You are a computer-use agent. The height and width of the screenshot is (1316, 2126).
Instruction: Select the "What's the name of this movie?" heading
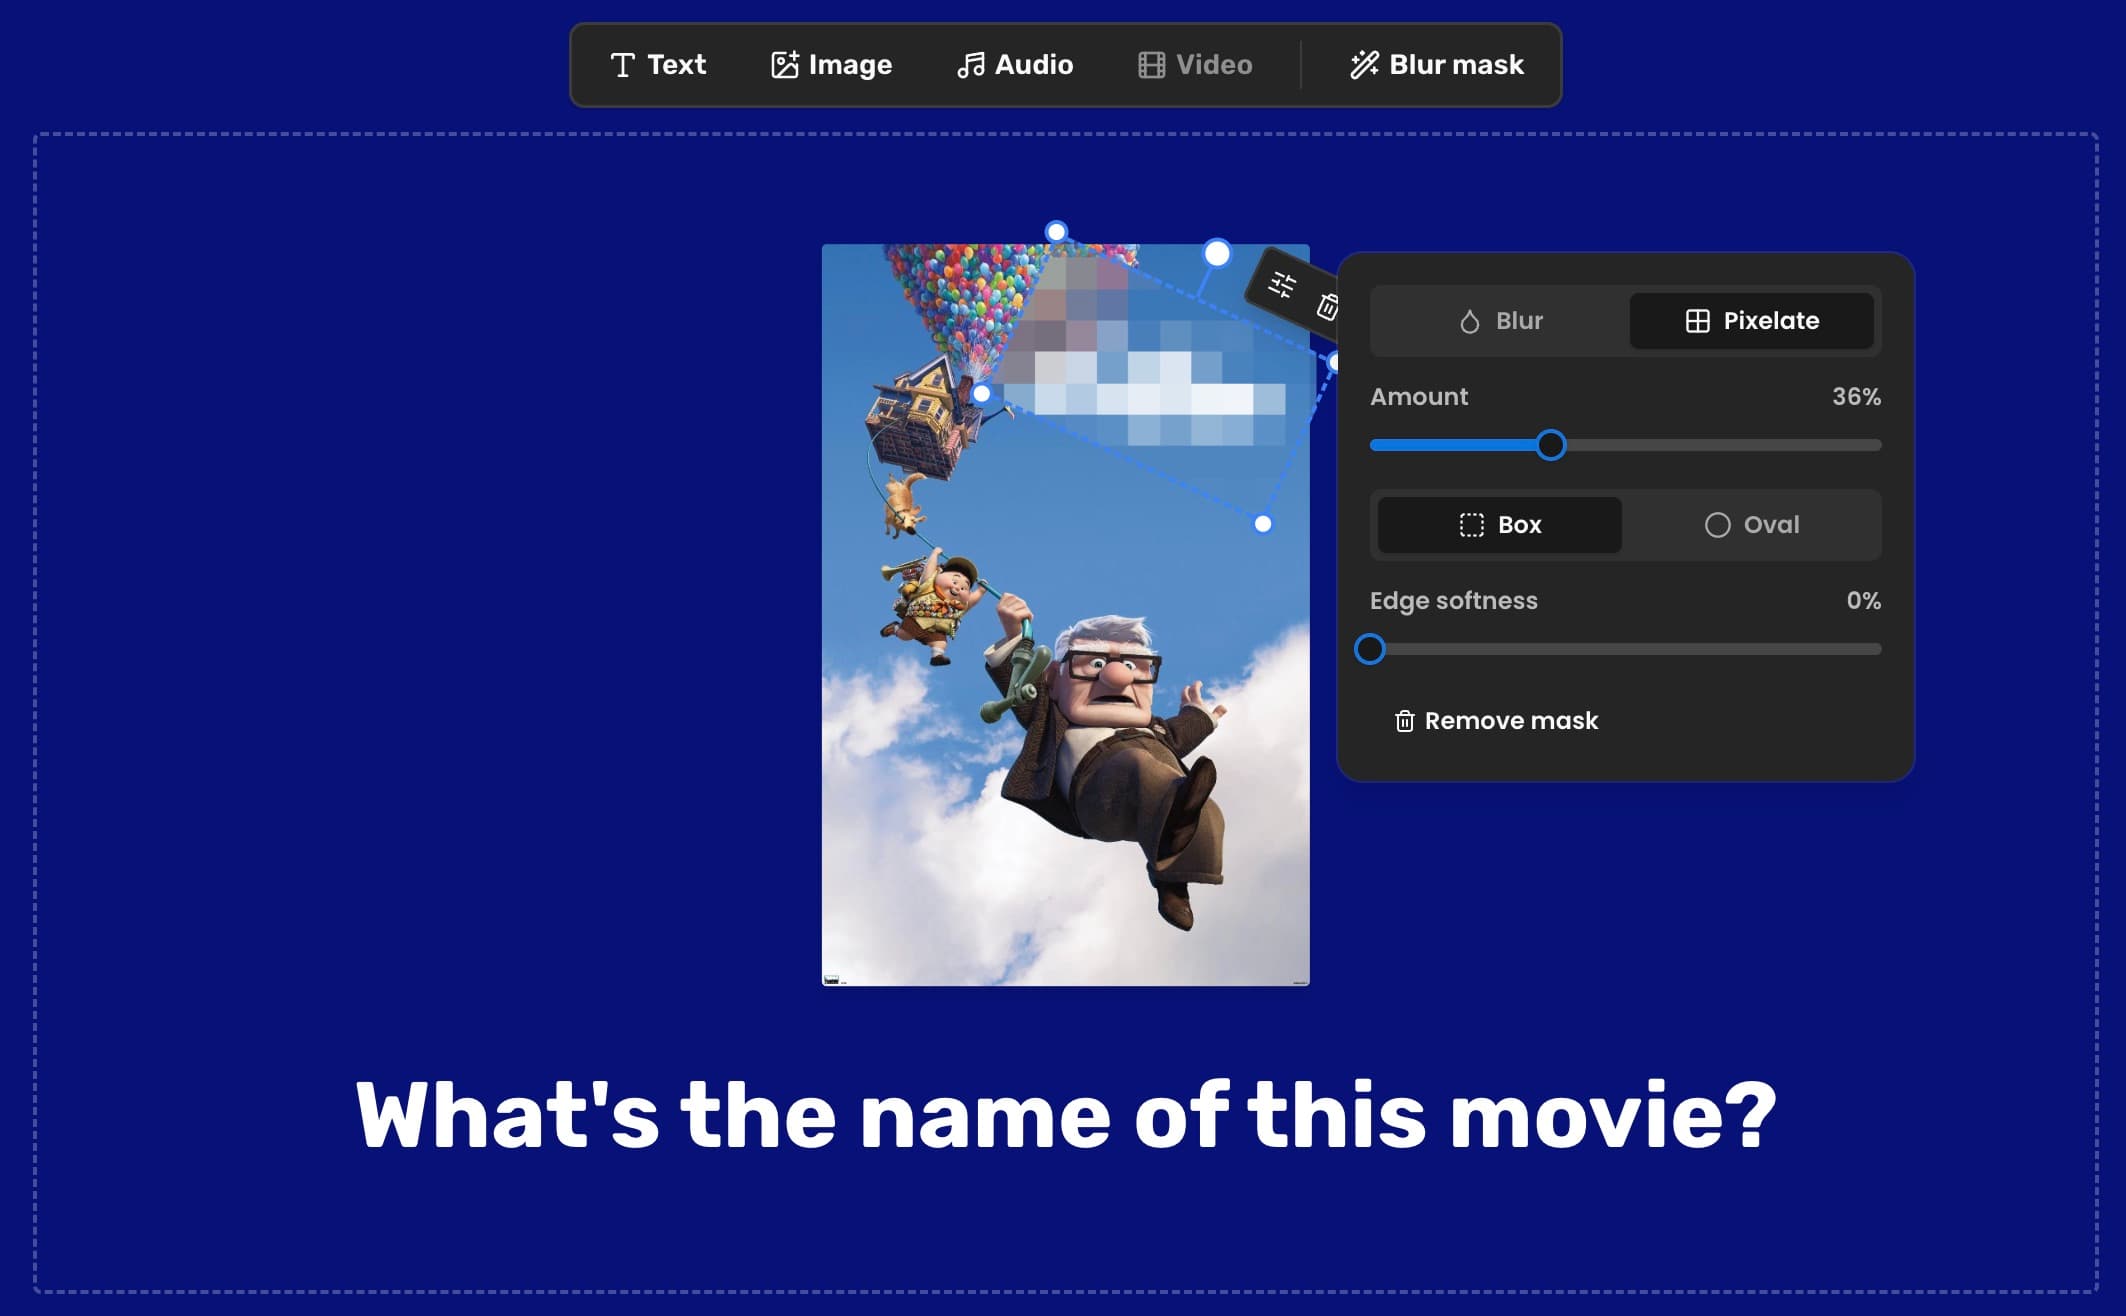pyautogui.click(x=1066, y=1115)
